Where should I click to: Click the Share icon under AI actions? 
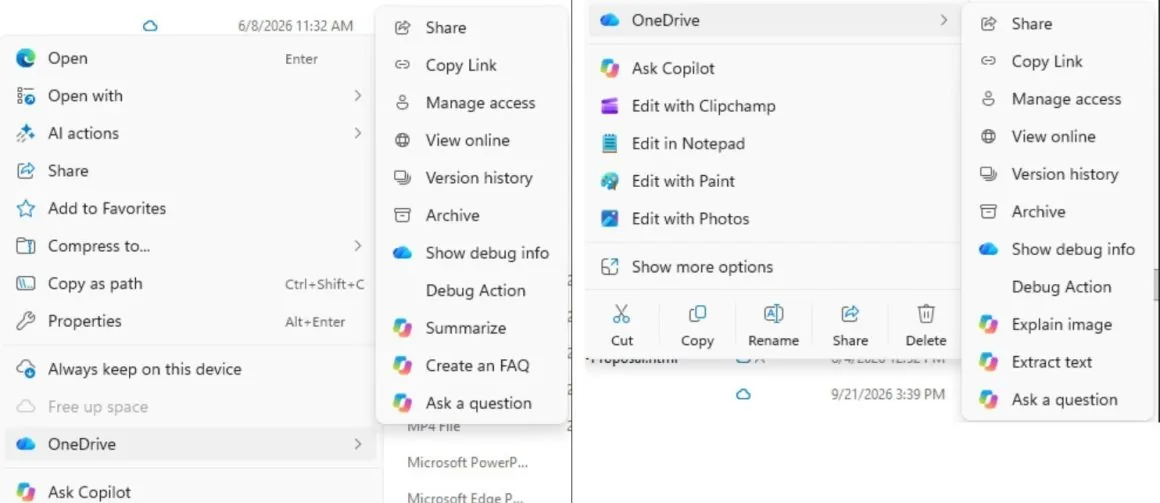(26, 171)
